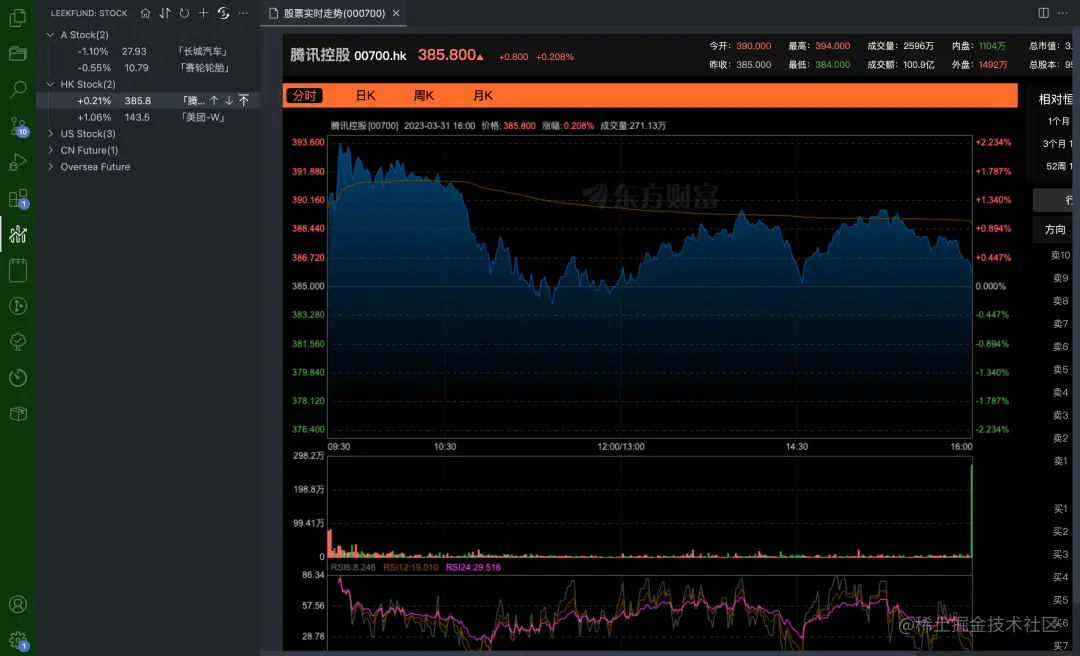Open editor more actions menu

(x=1063, y=13)
